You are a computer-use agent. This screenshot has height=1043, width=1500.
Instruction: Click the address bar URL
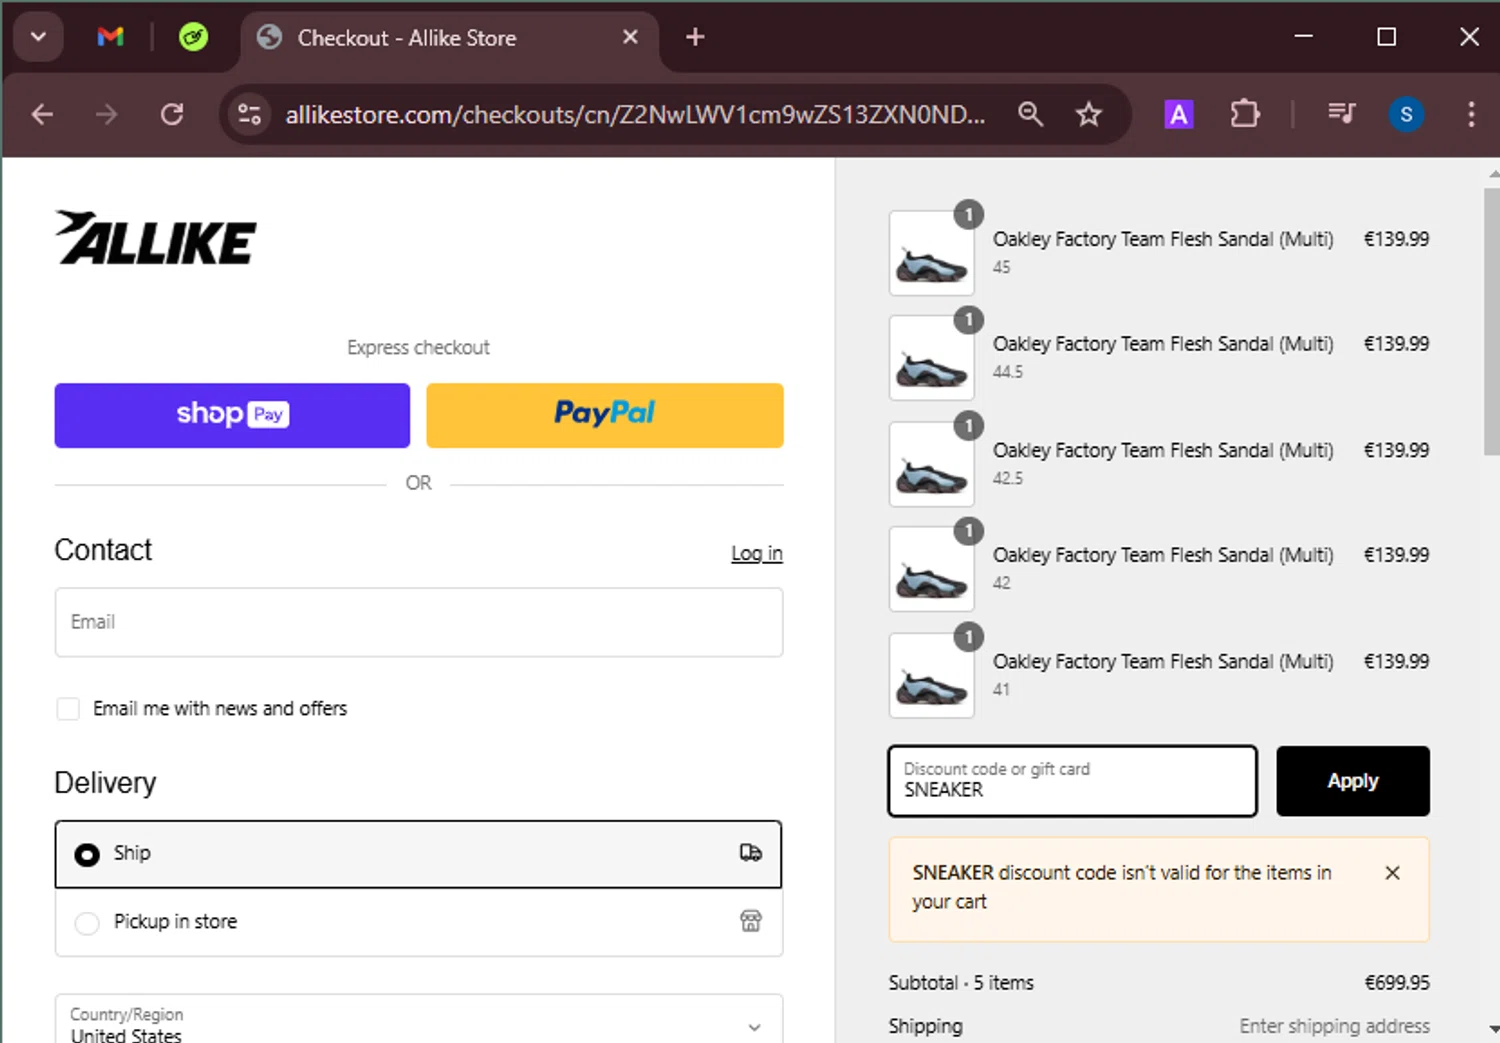pyautogui.click(x=635, y=115)
